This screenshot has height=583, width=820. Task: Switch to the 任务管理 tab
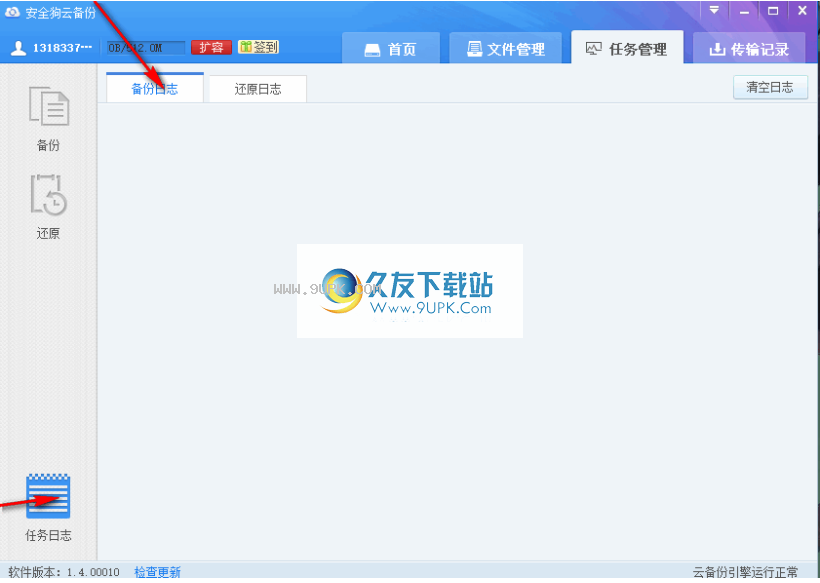[x=627, y=48]
